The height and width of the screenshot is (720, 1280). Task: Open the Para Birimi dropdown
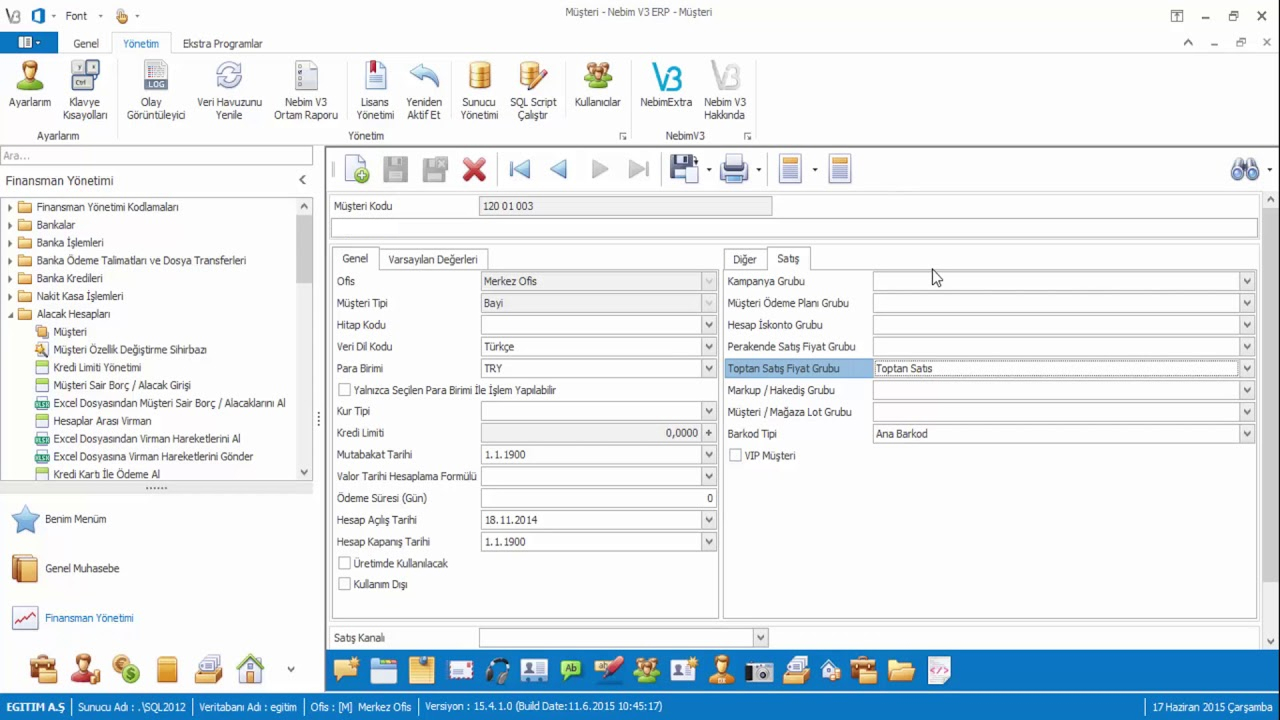coord(708,368)
